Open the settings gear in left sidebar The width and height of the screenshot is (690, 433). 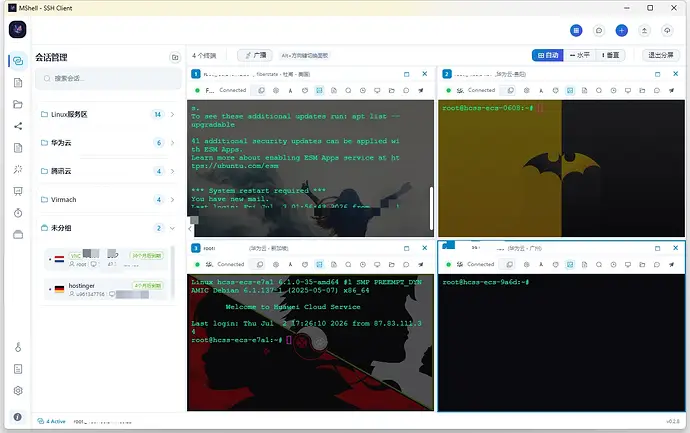pos(18,390)
